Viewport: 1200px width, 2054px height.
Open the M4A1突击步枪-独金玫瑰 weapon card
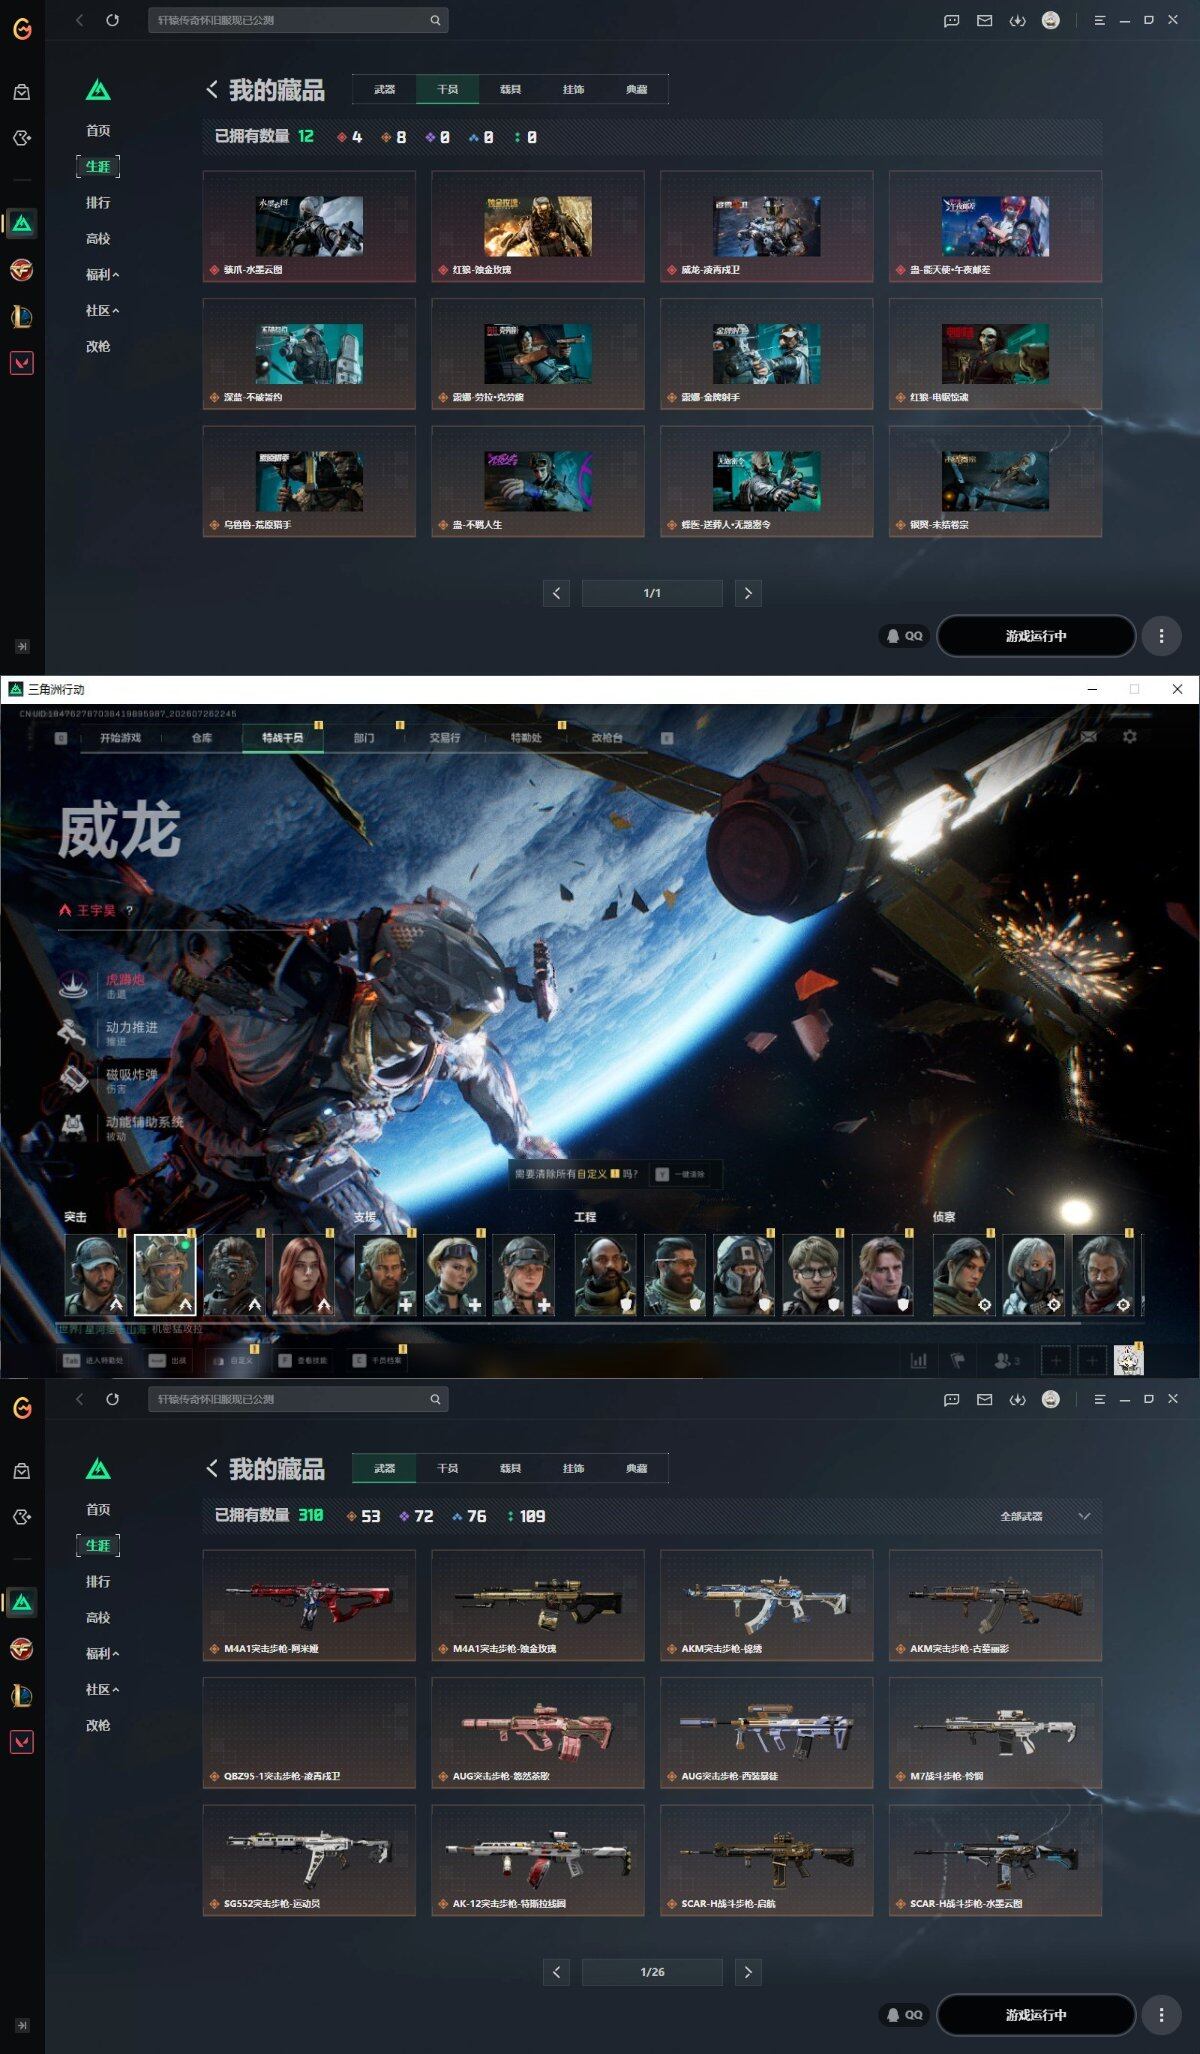(x=538, y=1606)
